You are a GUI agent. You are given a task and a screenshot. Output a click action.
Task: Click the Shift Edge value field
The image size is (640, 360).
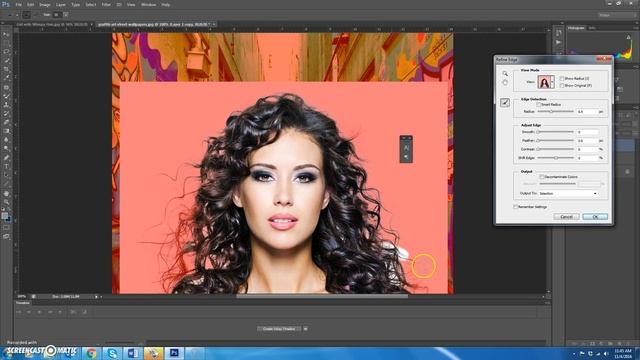(587, 158)
